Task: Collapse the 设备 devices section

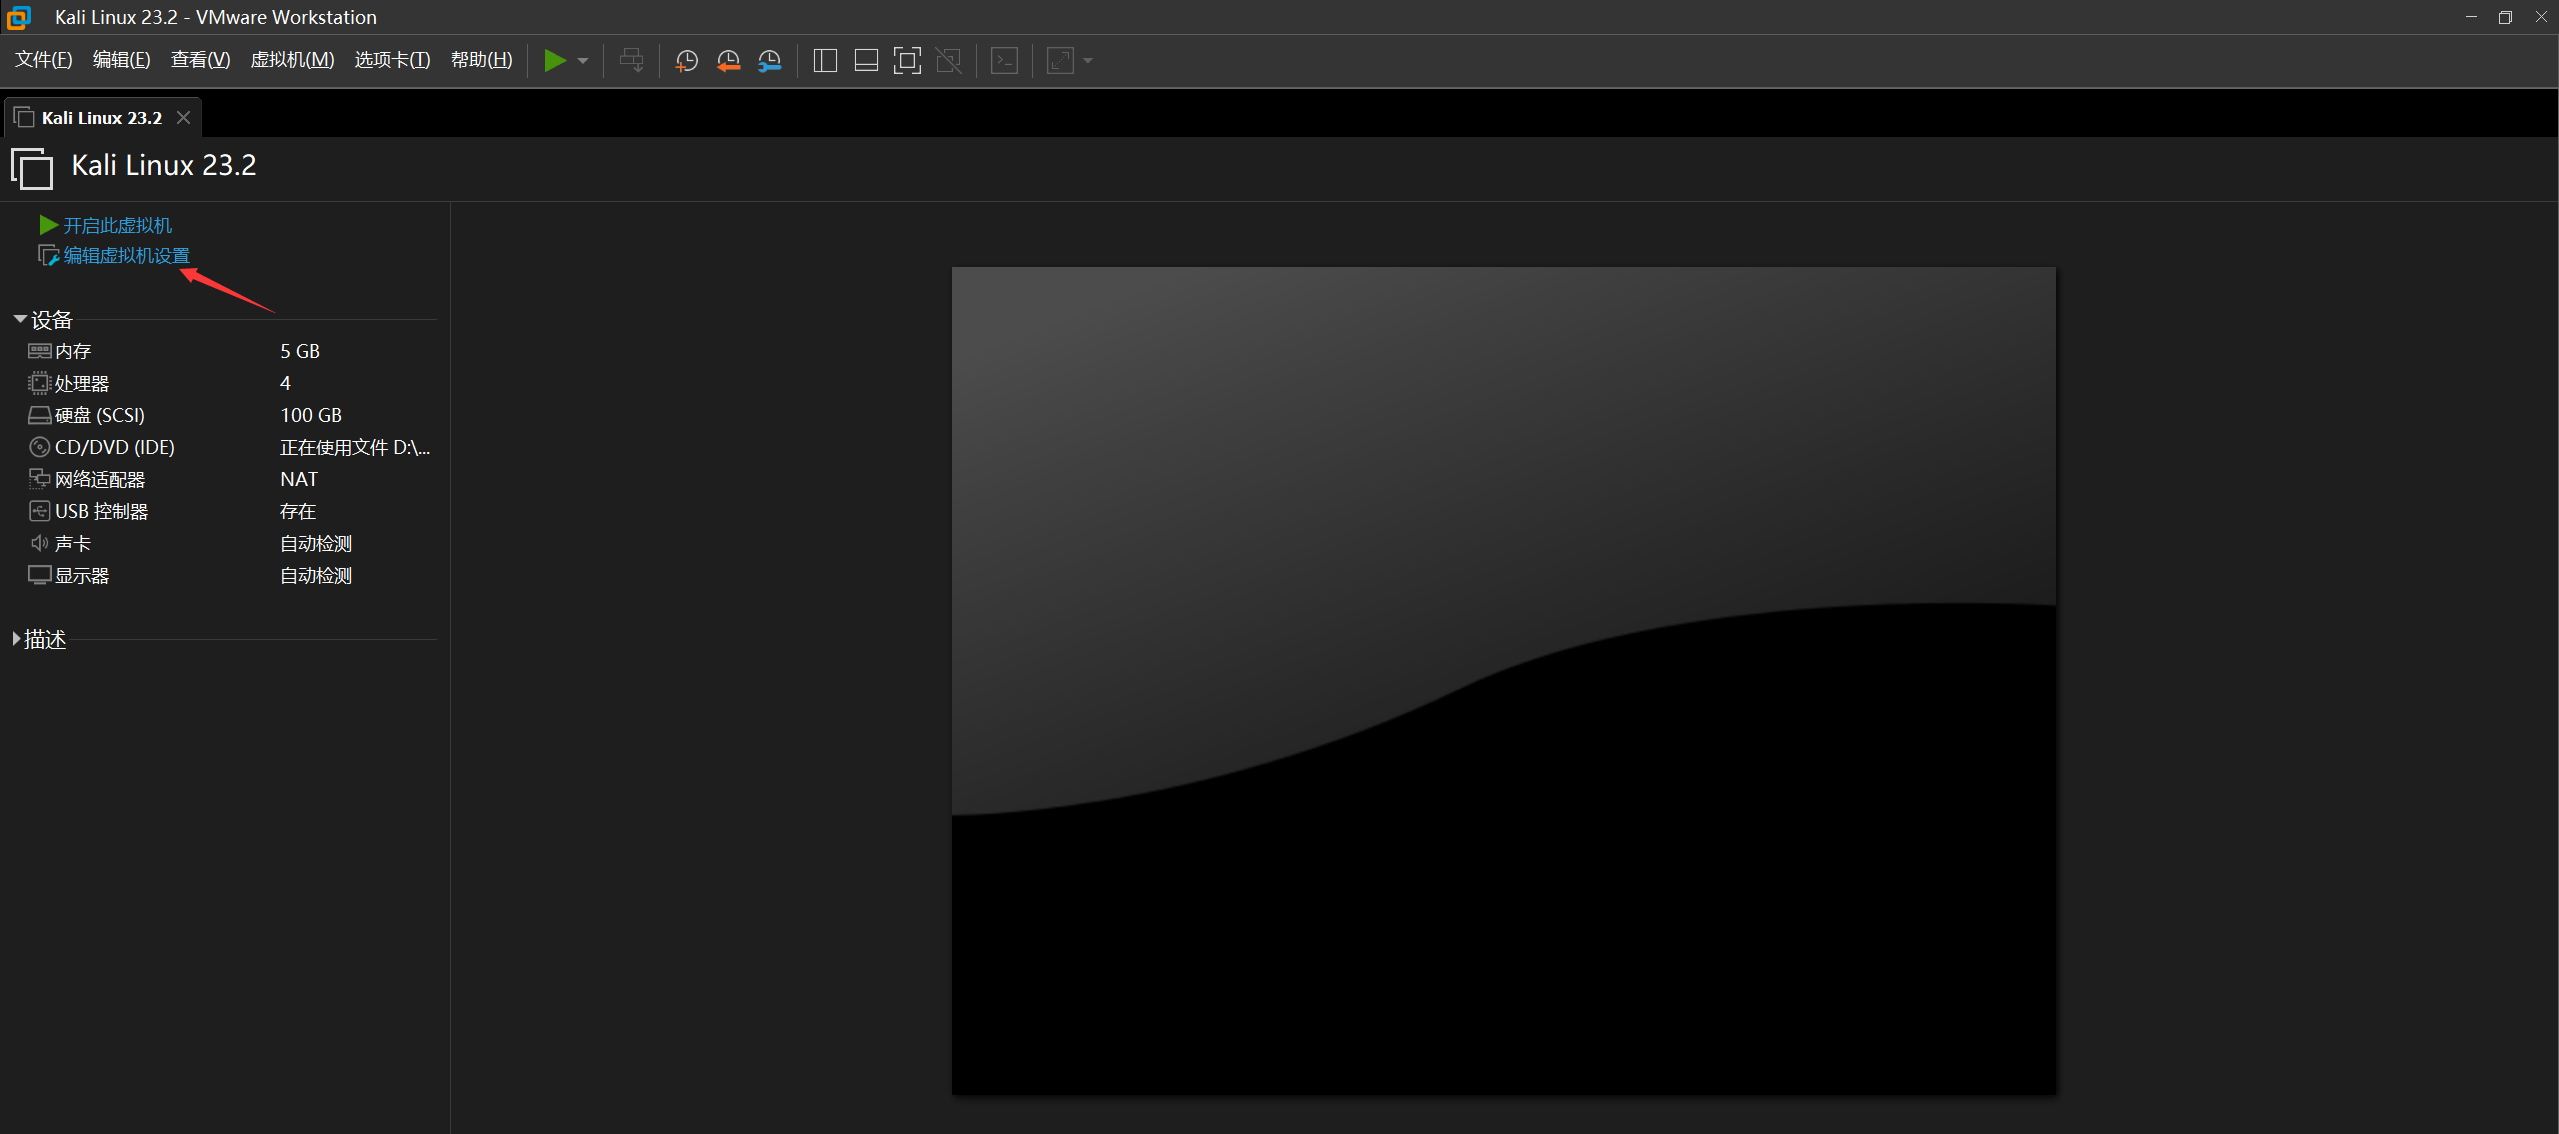Action: tap(20, 320)
